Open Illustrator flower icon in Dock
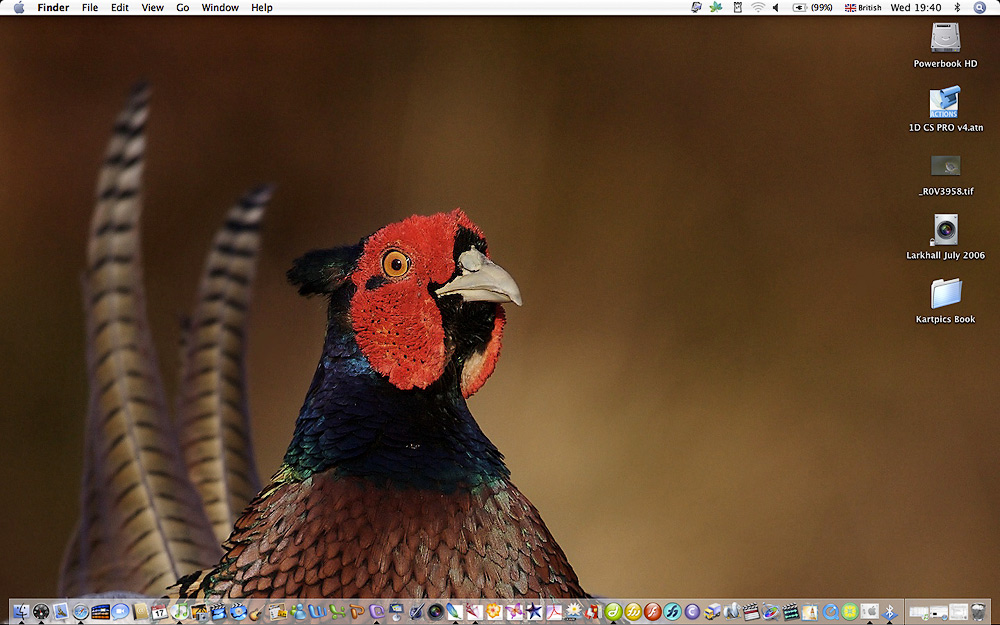 [493, 612]
